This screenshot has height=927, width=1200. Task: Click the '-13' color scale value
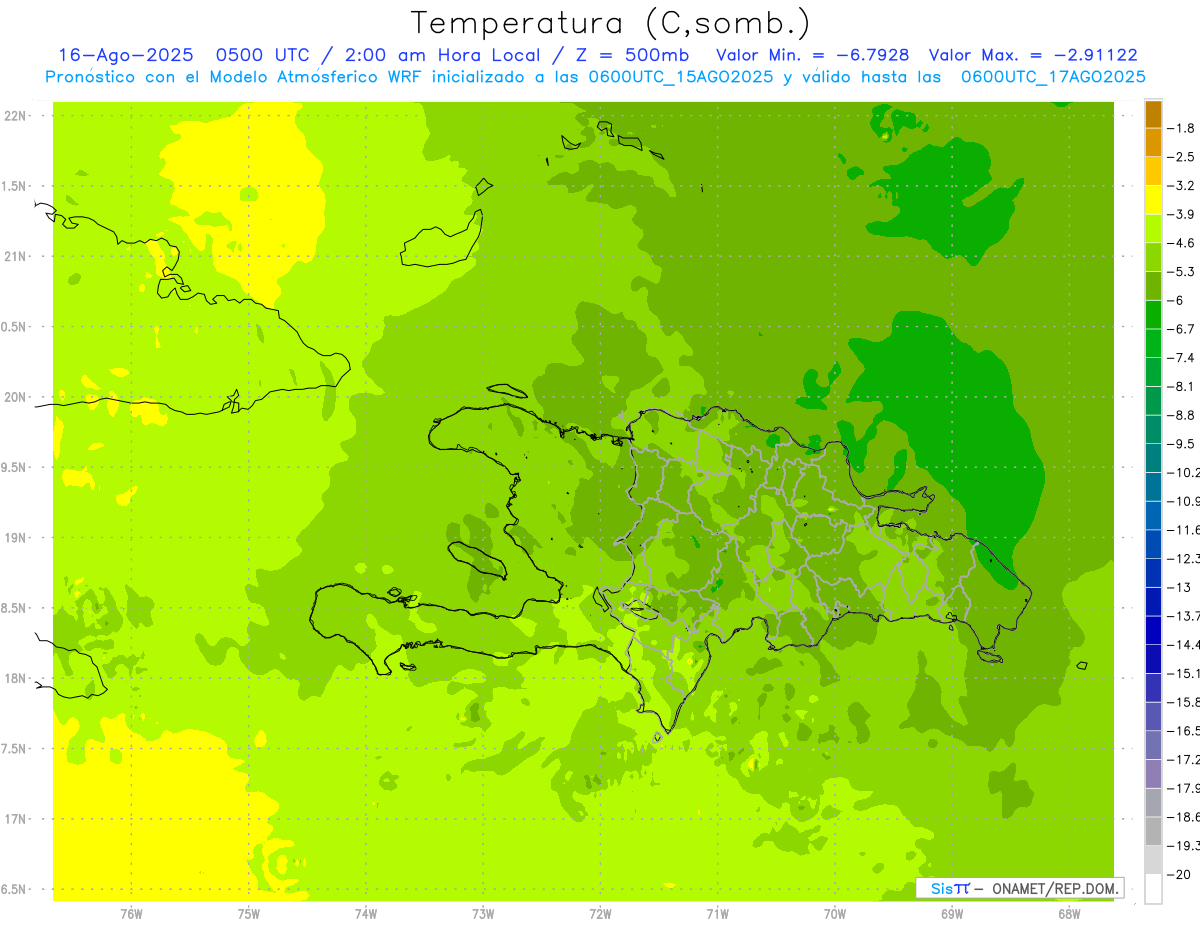click(1179, 587)
